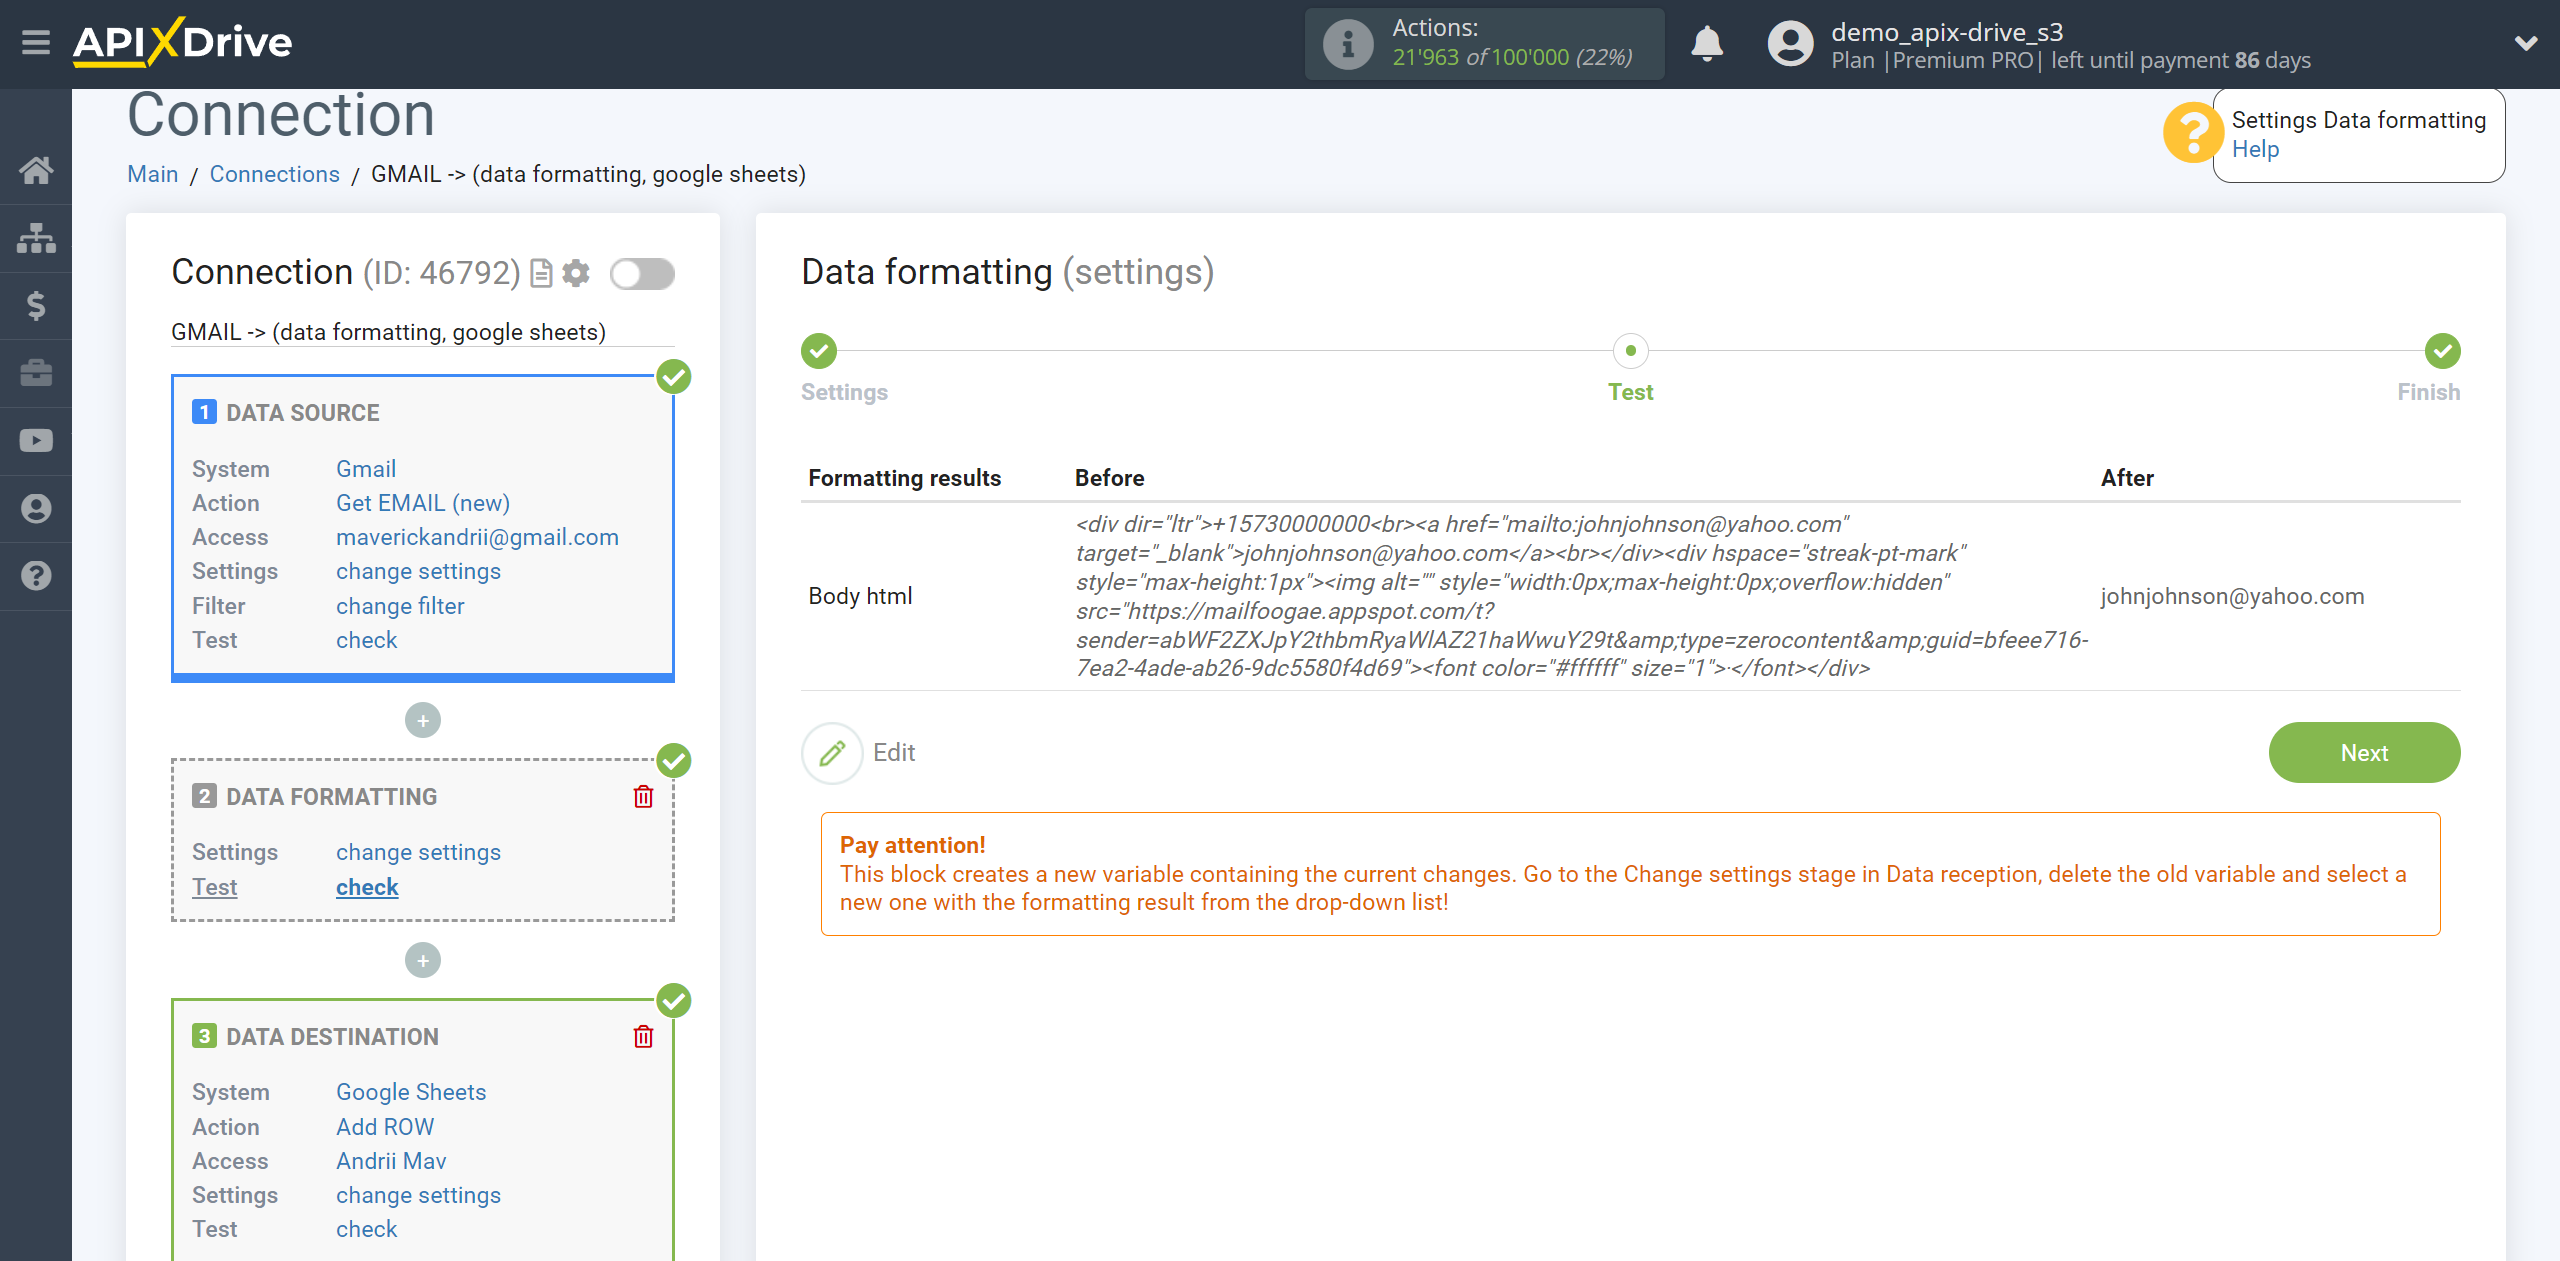Select the Settings step
The width and height of the screenshot is (2560, 1261).
[844, 392]
